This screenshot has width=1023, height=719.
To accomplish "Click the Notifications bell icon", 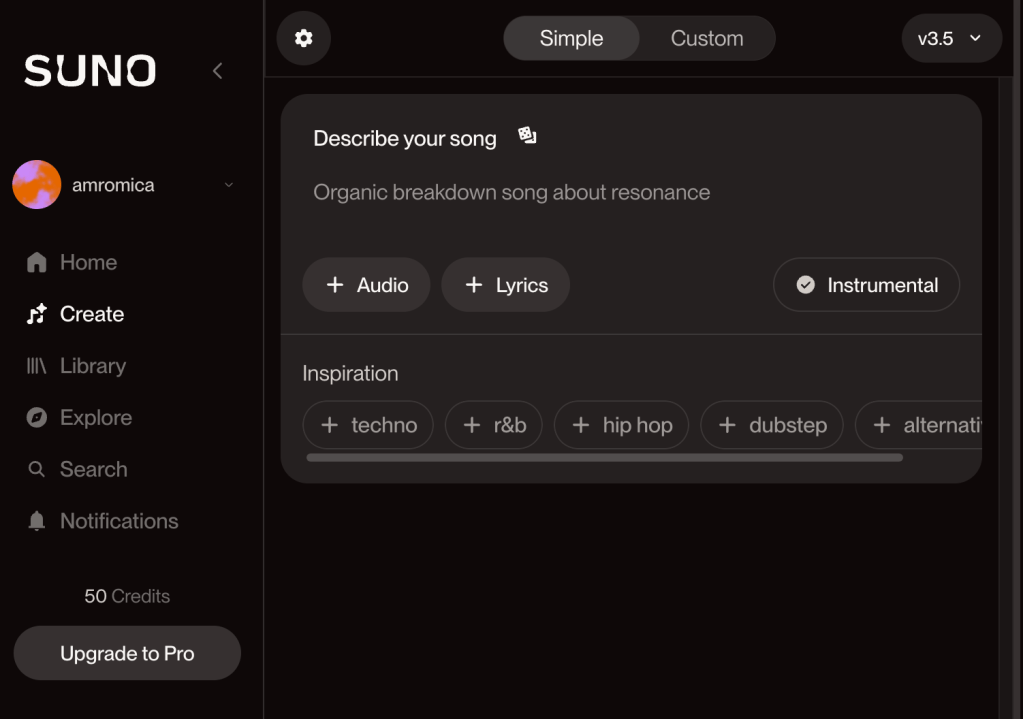I will (x=37, y=521).
